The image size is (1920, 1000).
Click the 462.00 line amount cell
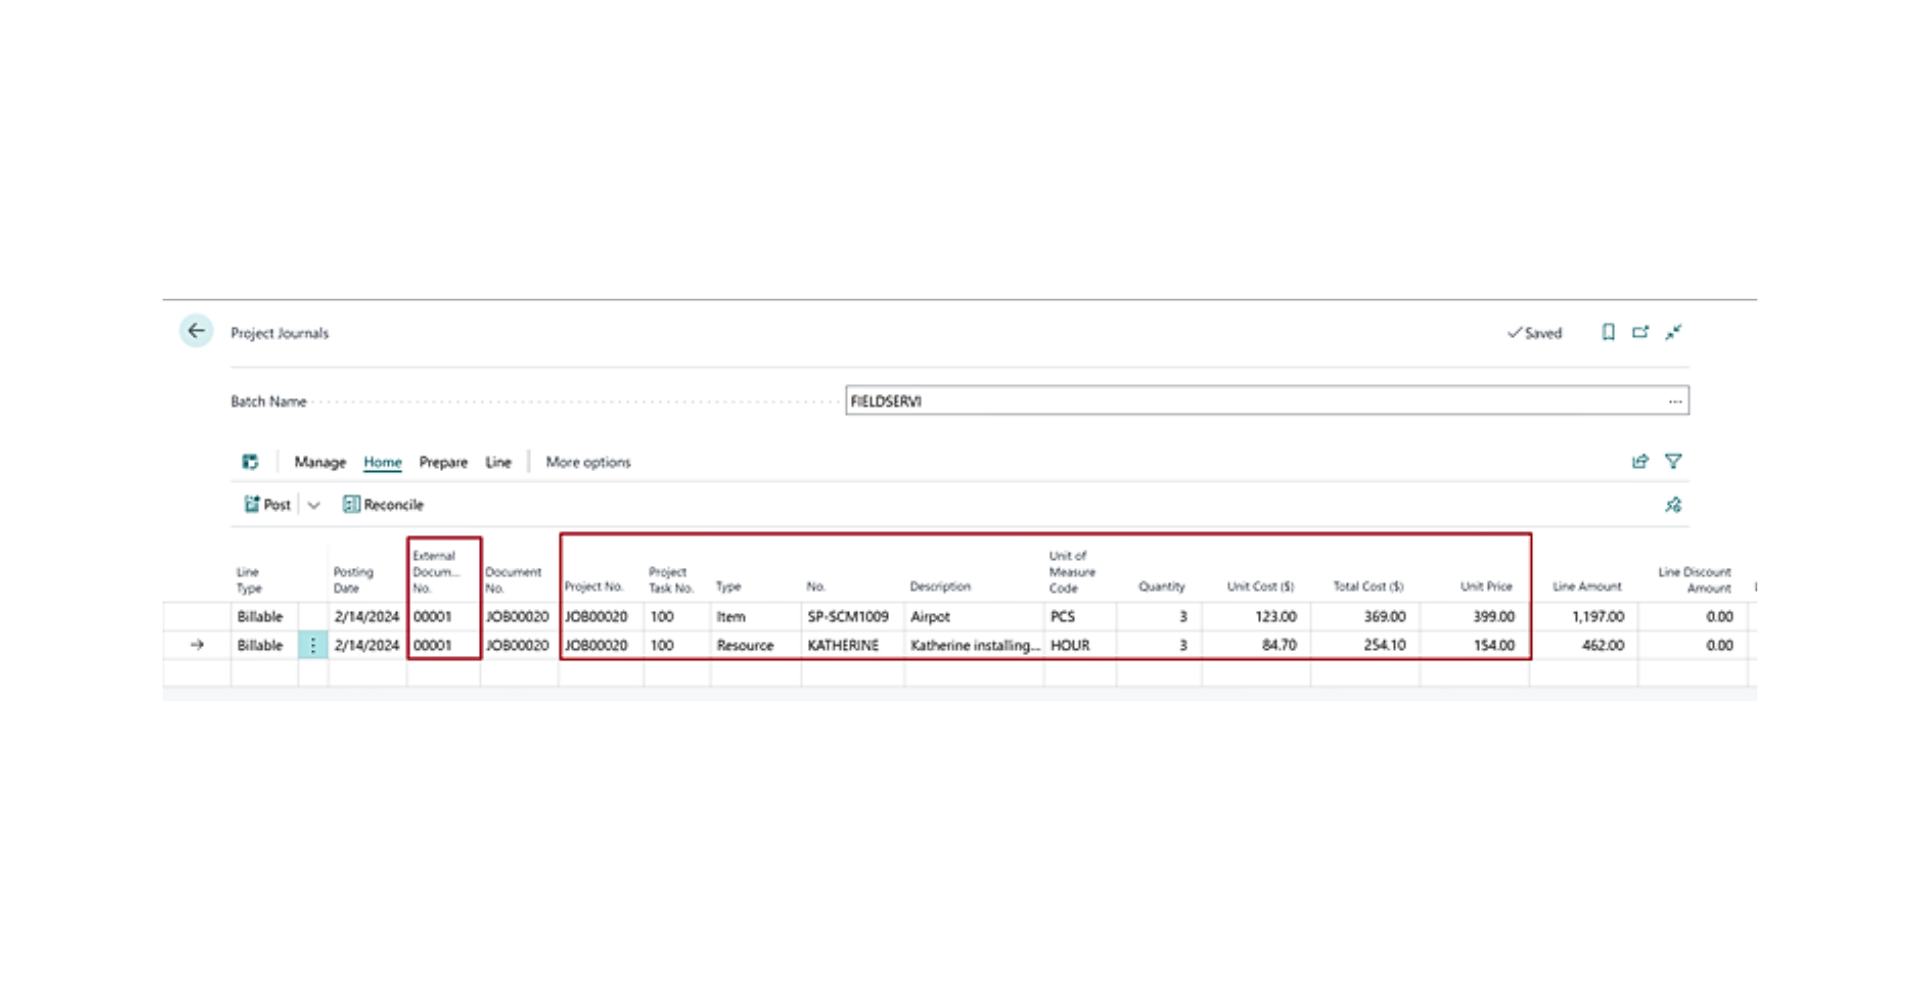(x=1584, y=646)
